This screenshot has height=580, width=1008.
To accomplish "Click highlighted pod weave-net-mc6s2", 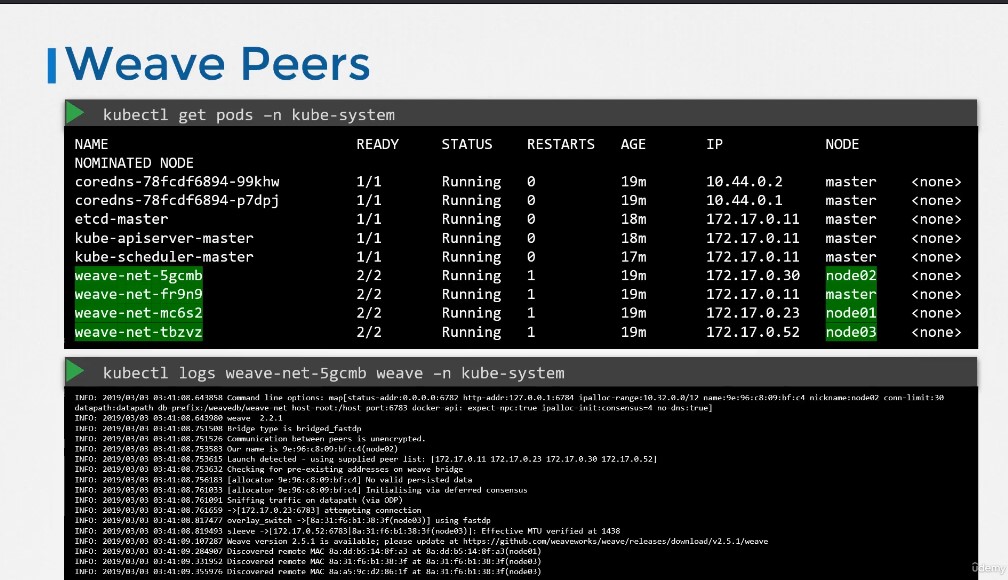I will click(x=138, y=313).
